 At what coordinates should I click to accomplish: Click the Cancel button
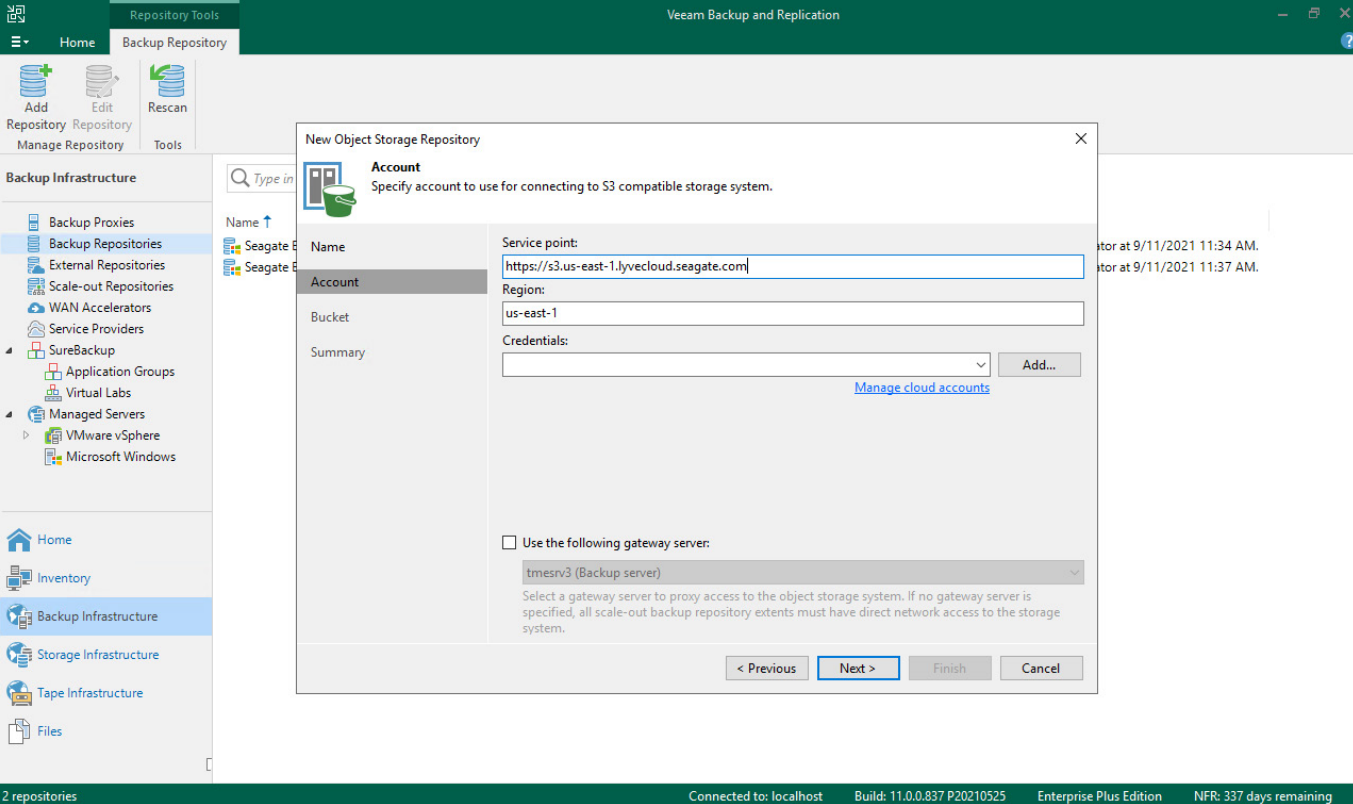tap(1041, 668)
